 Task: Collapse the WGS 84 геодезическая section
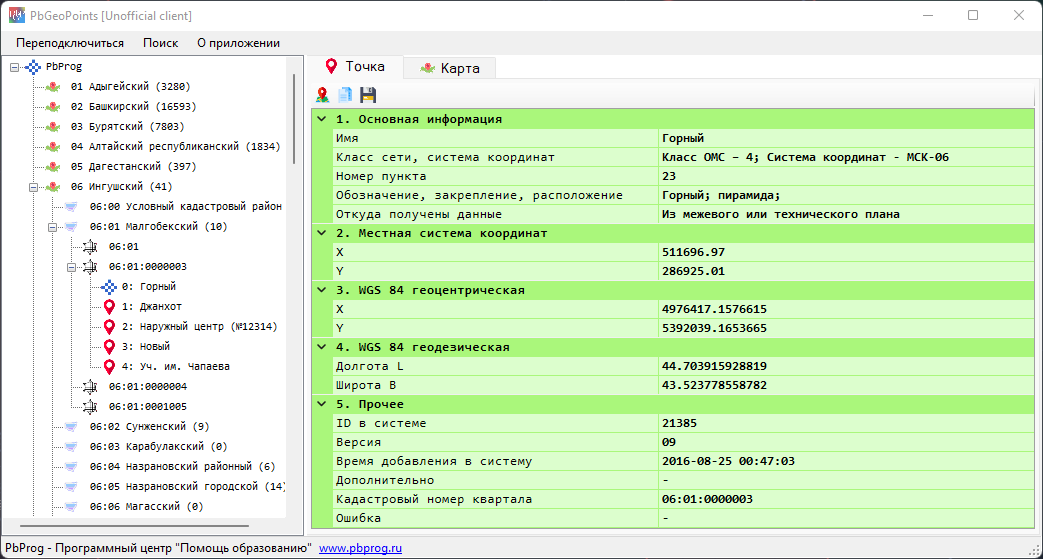pyautogui.click(x=321, y=347)
